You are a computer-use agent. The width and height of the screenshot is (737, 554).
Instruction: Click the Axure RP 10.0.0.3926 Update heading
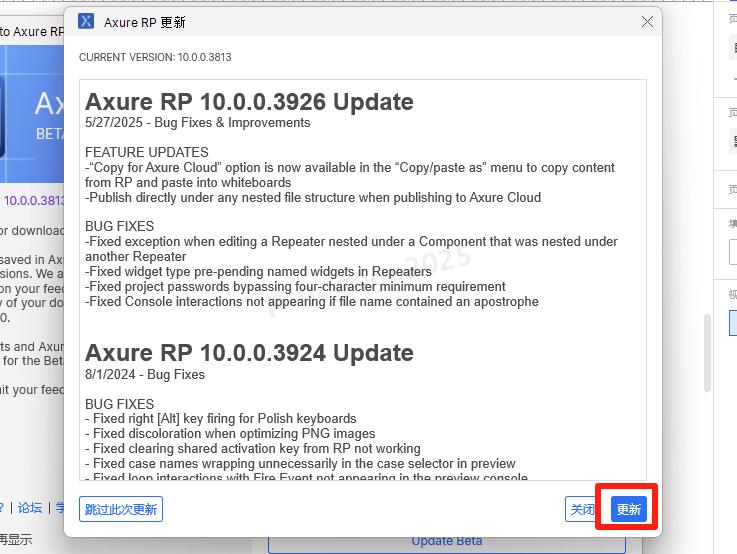(x=249, y=102)
